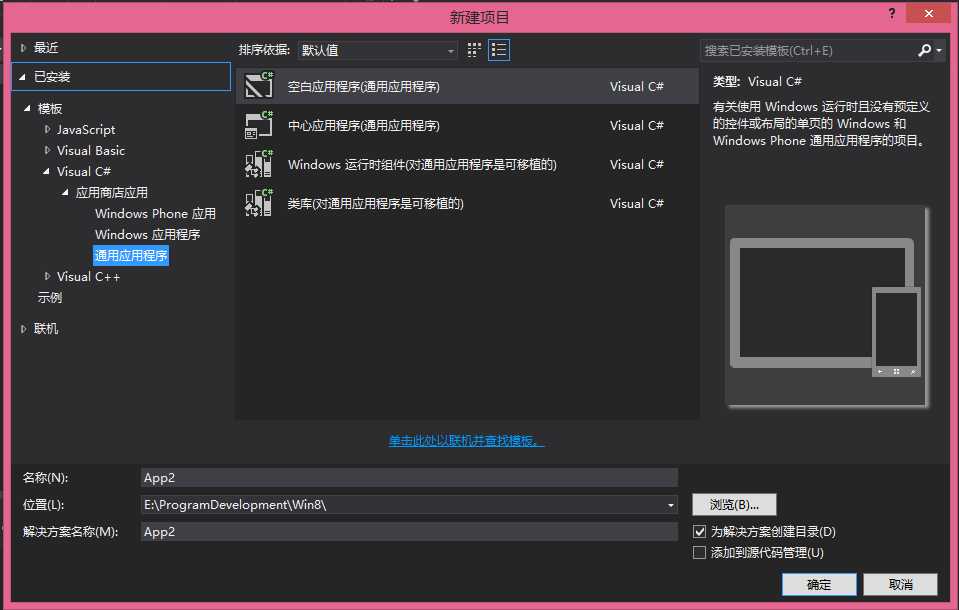Click the 浏览(B) button
Viewport: 959px width, 610px height.
[x=734, y=504]
